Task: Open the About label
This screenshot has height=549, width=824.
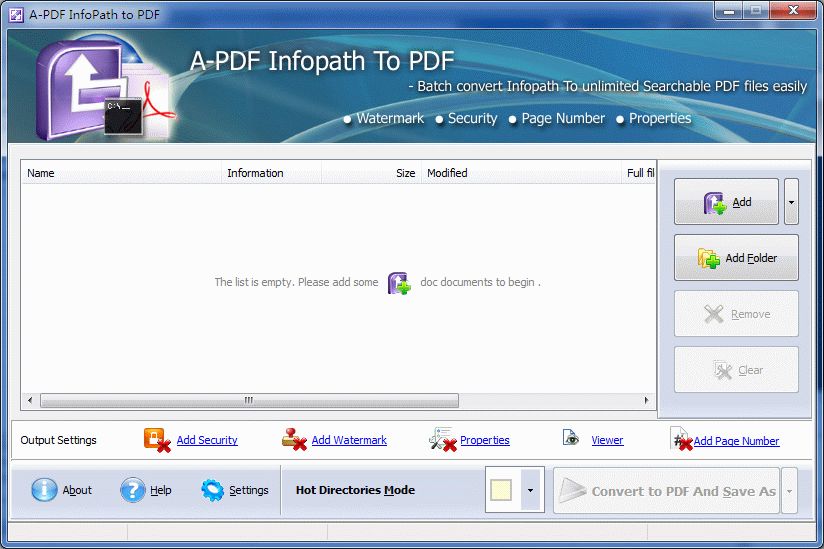Action: [77, 490]
